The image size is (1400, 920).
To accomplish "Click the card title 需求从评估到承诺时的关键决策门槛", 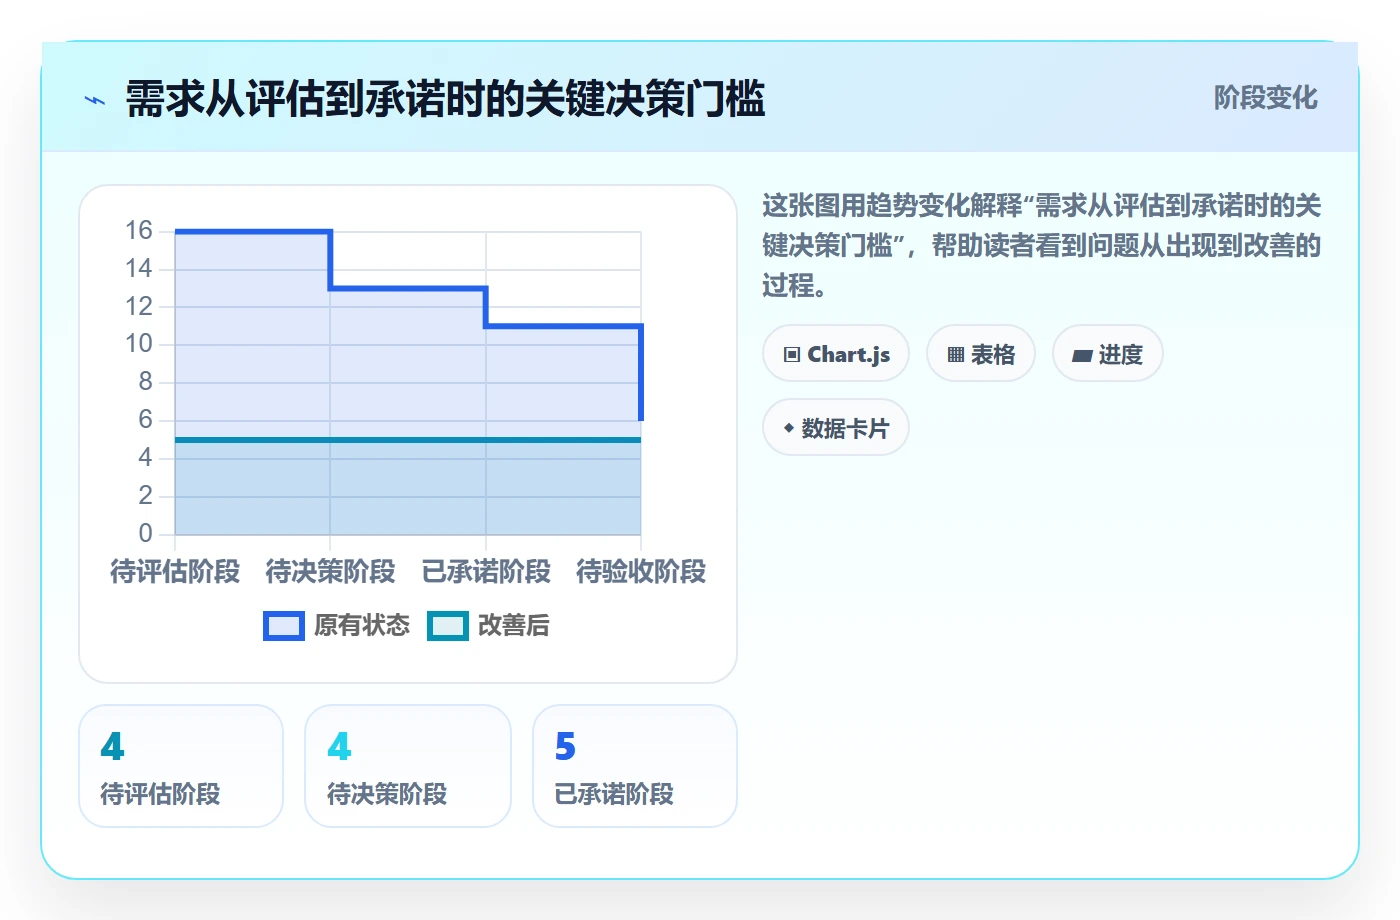I will [x=445, y=99].
